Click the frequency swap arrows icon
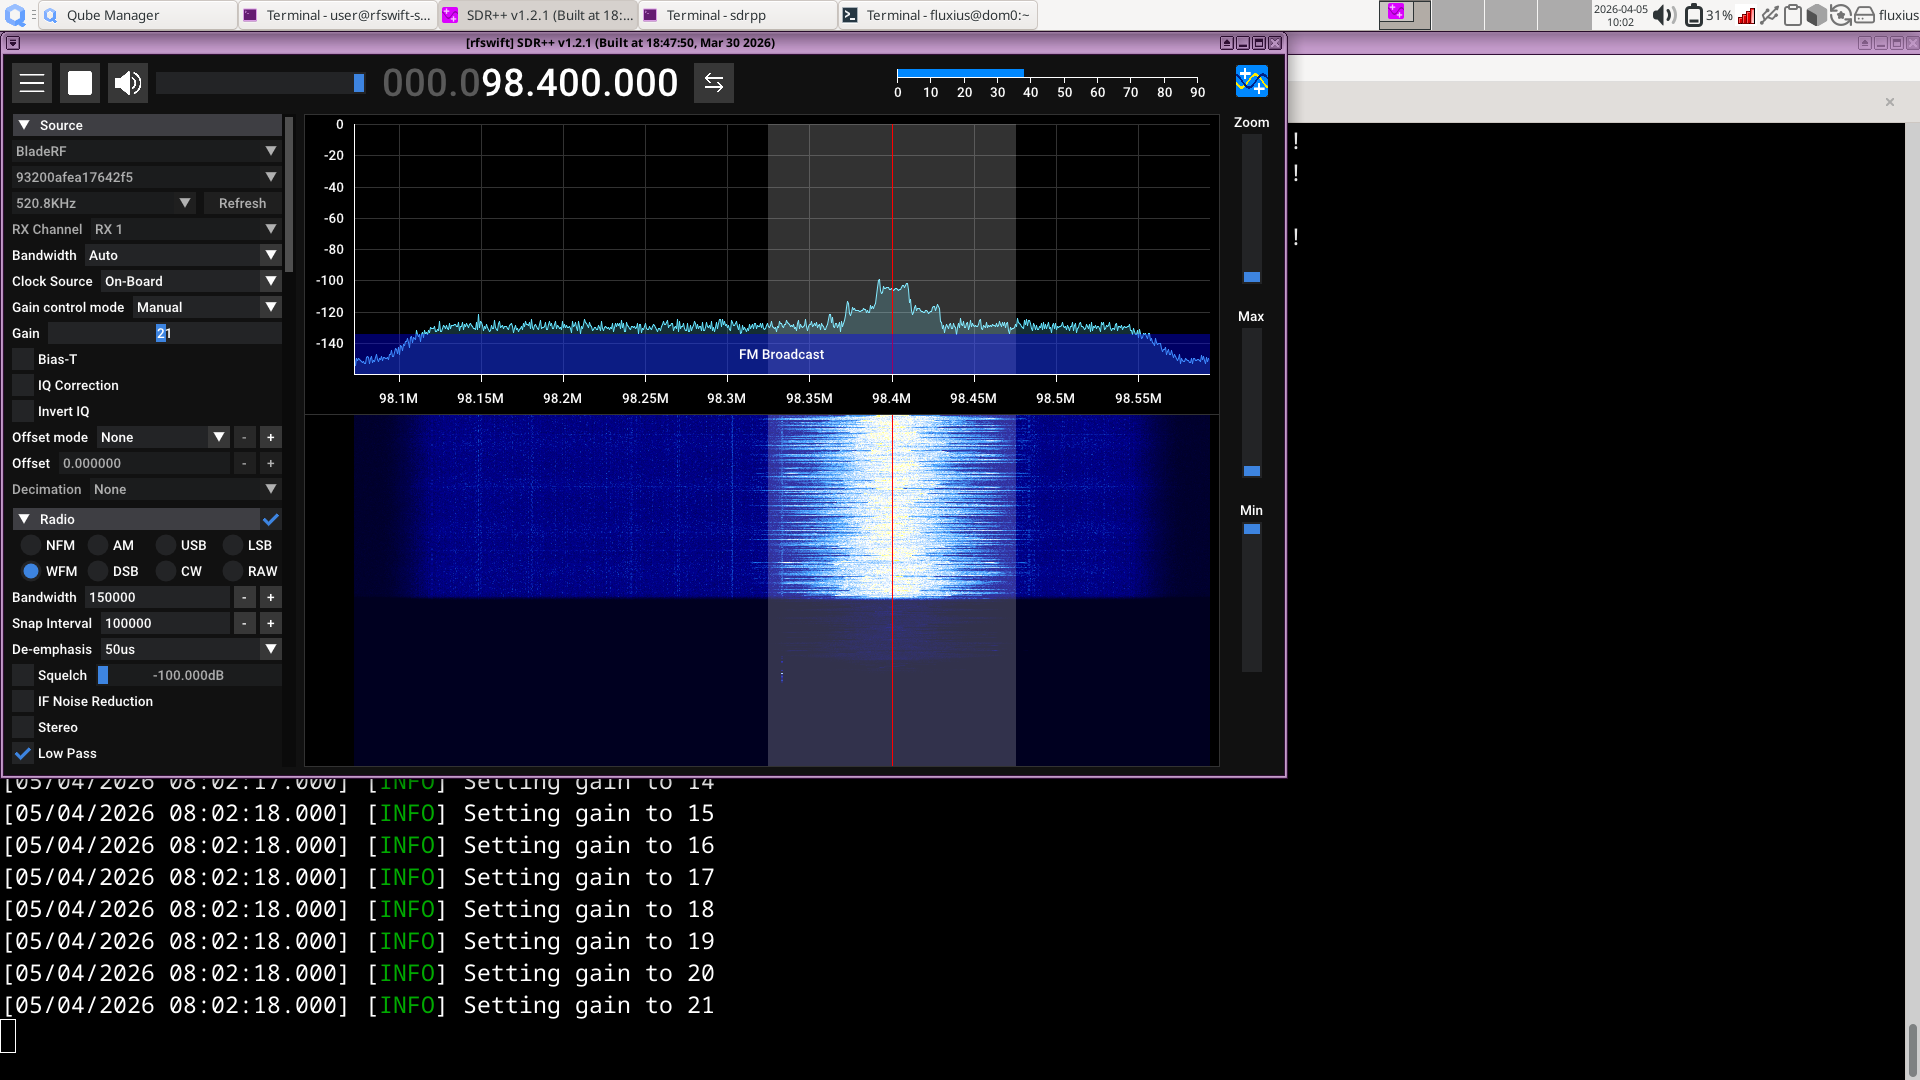This screenshot has height=1080, width=1920. [713, 82]
